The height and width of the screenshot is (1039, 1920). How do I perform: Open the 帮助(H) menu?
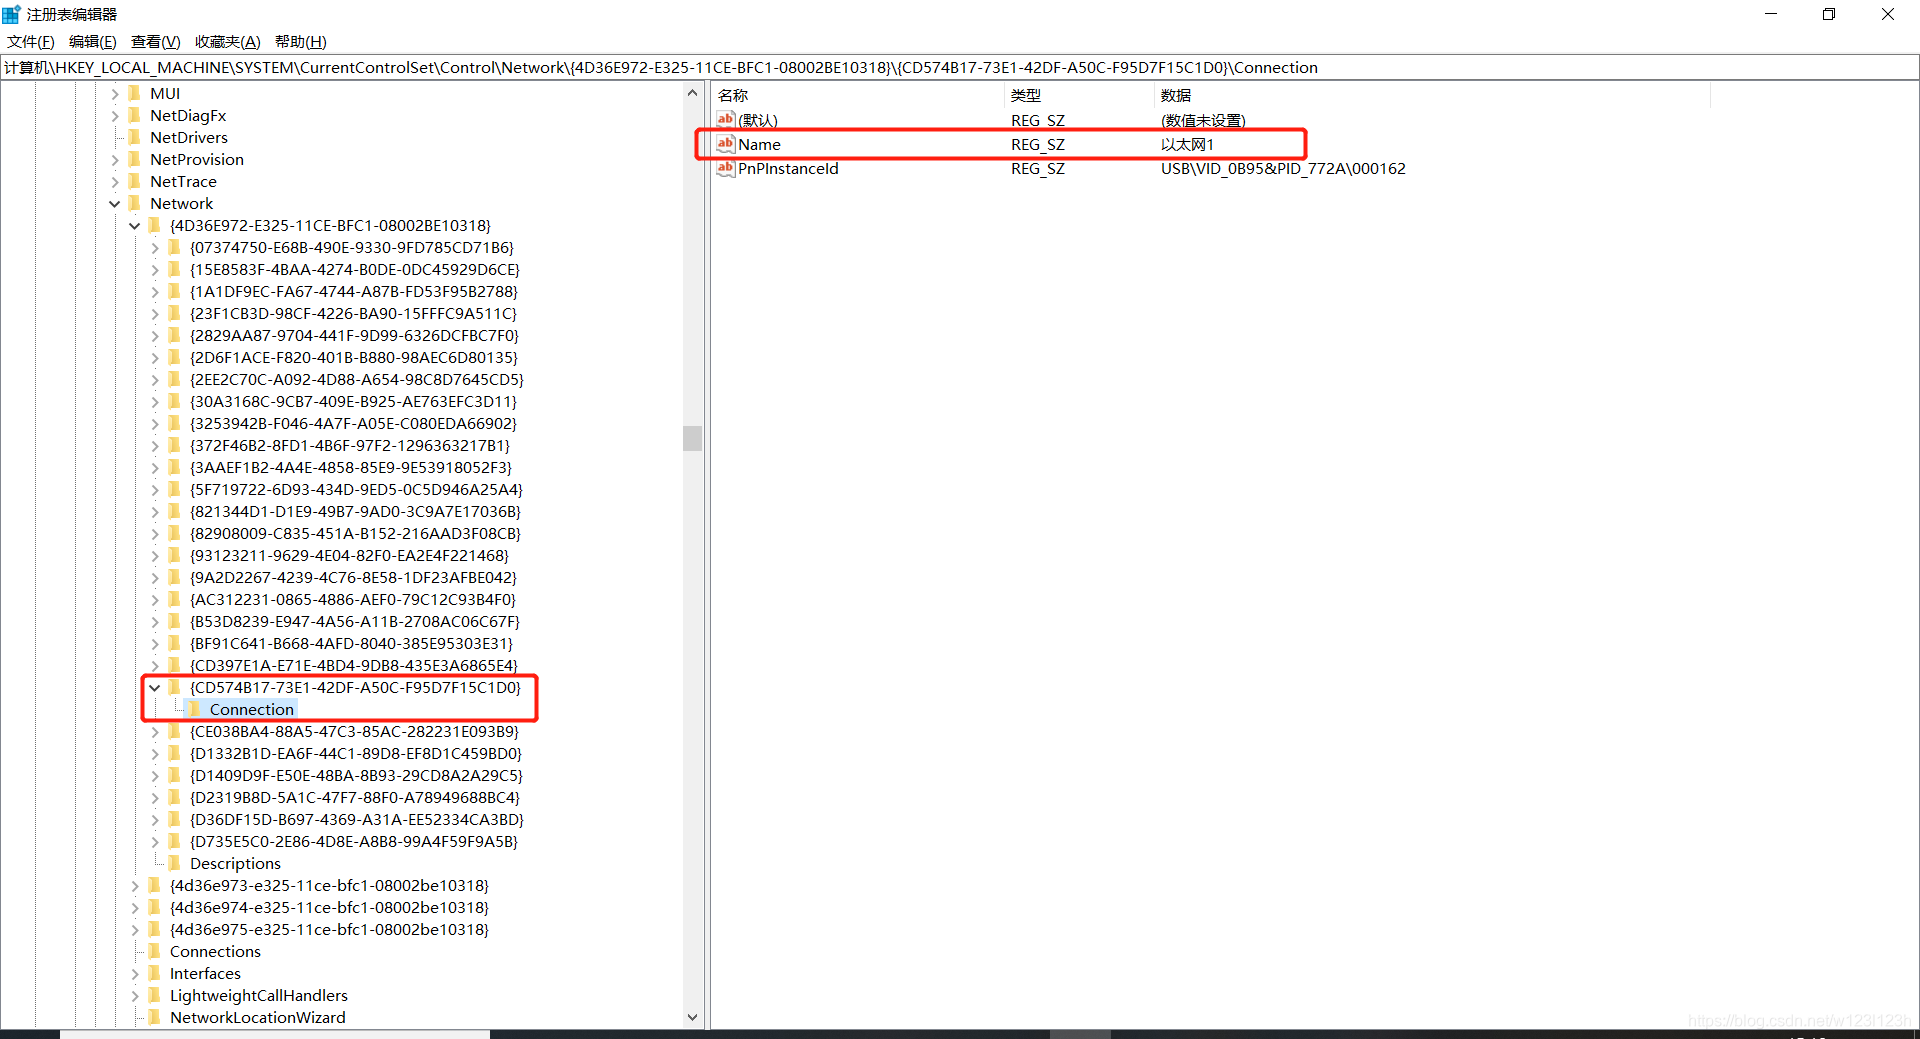pyautogui.click(x=301, y=41)
